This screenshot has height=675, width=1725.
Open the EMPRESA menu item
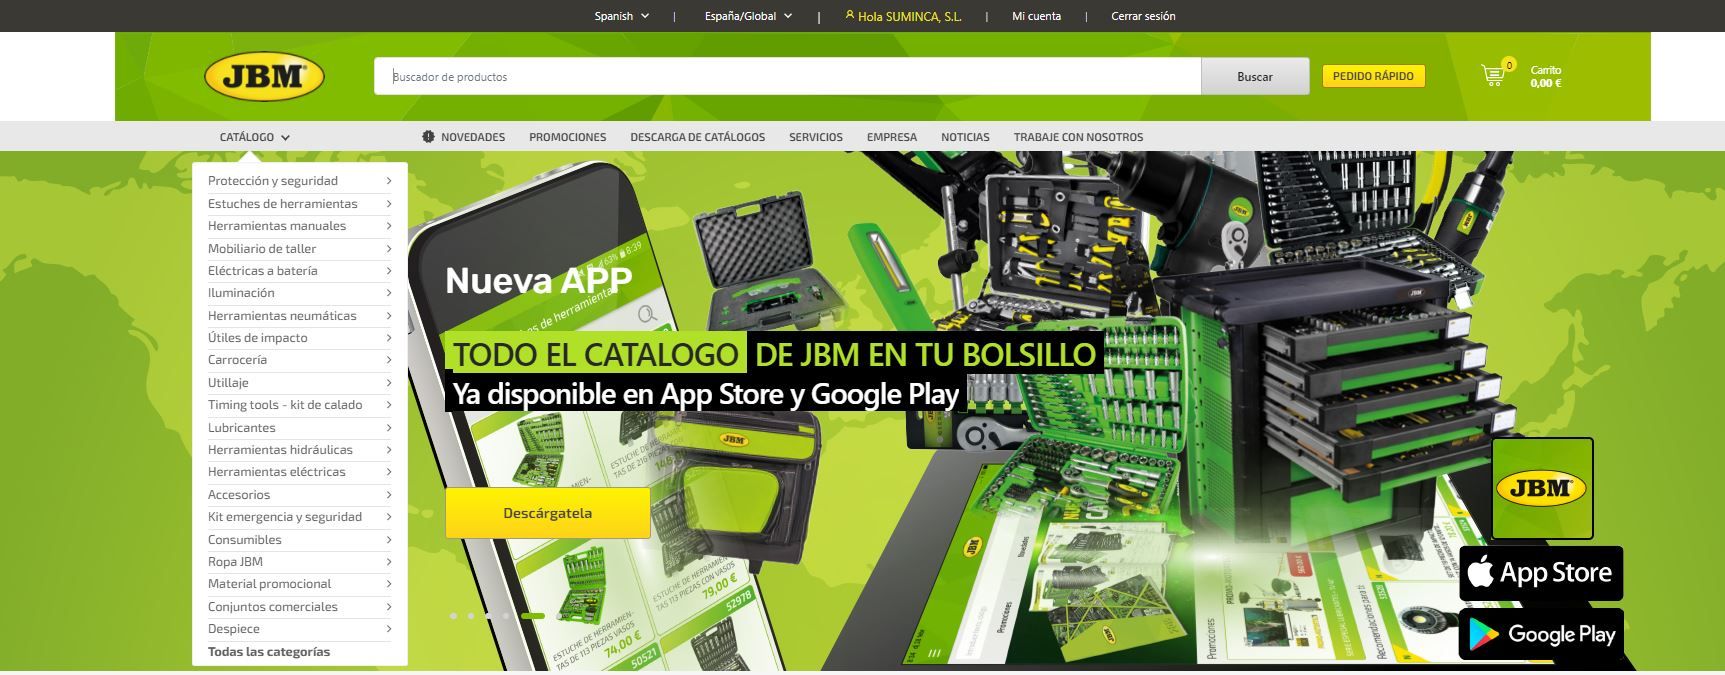[892, 137]
